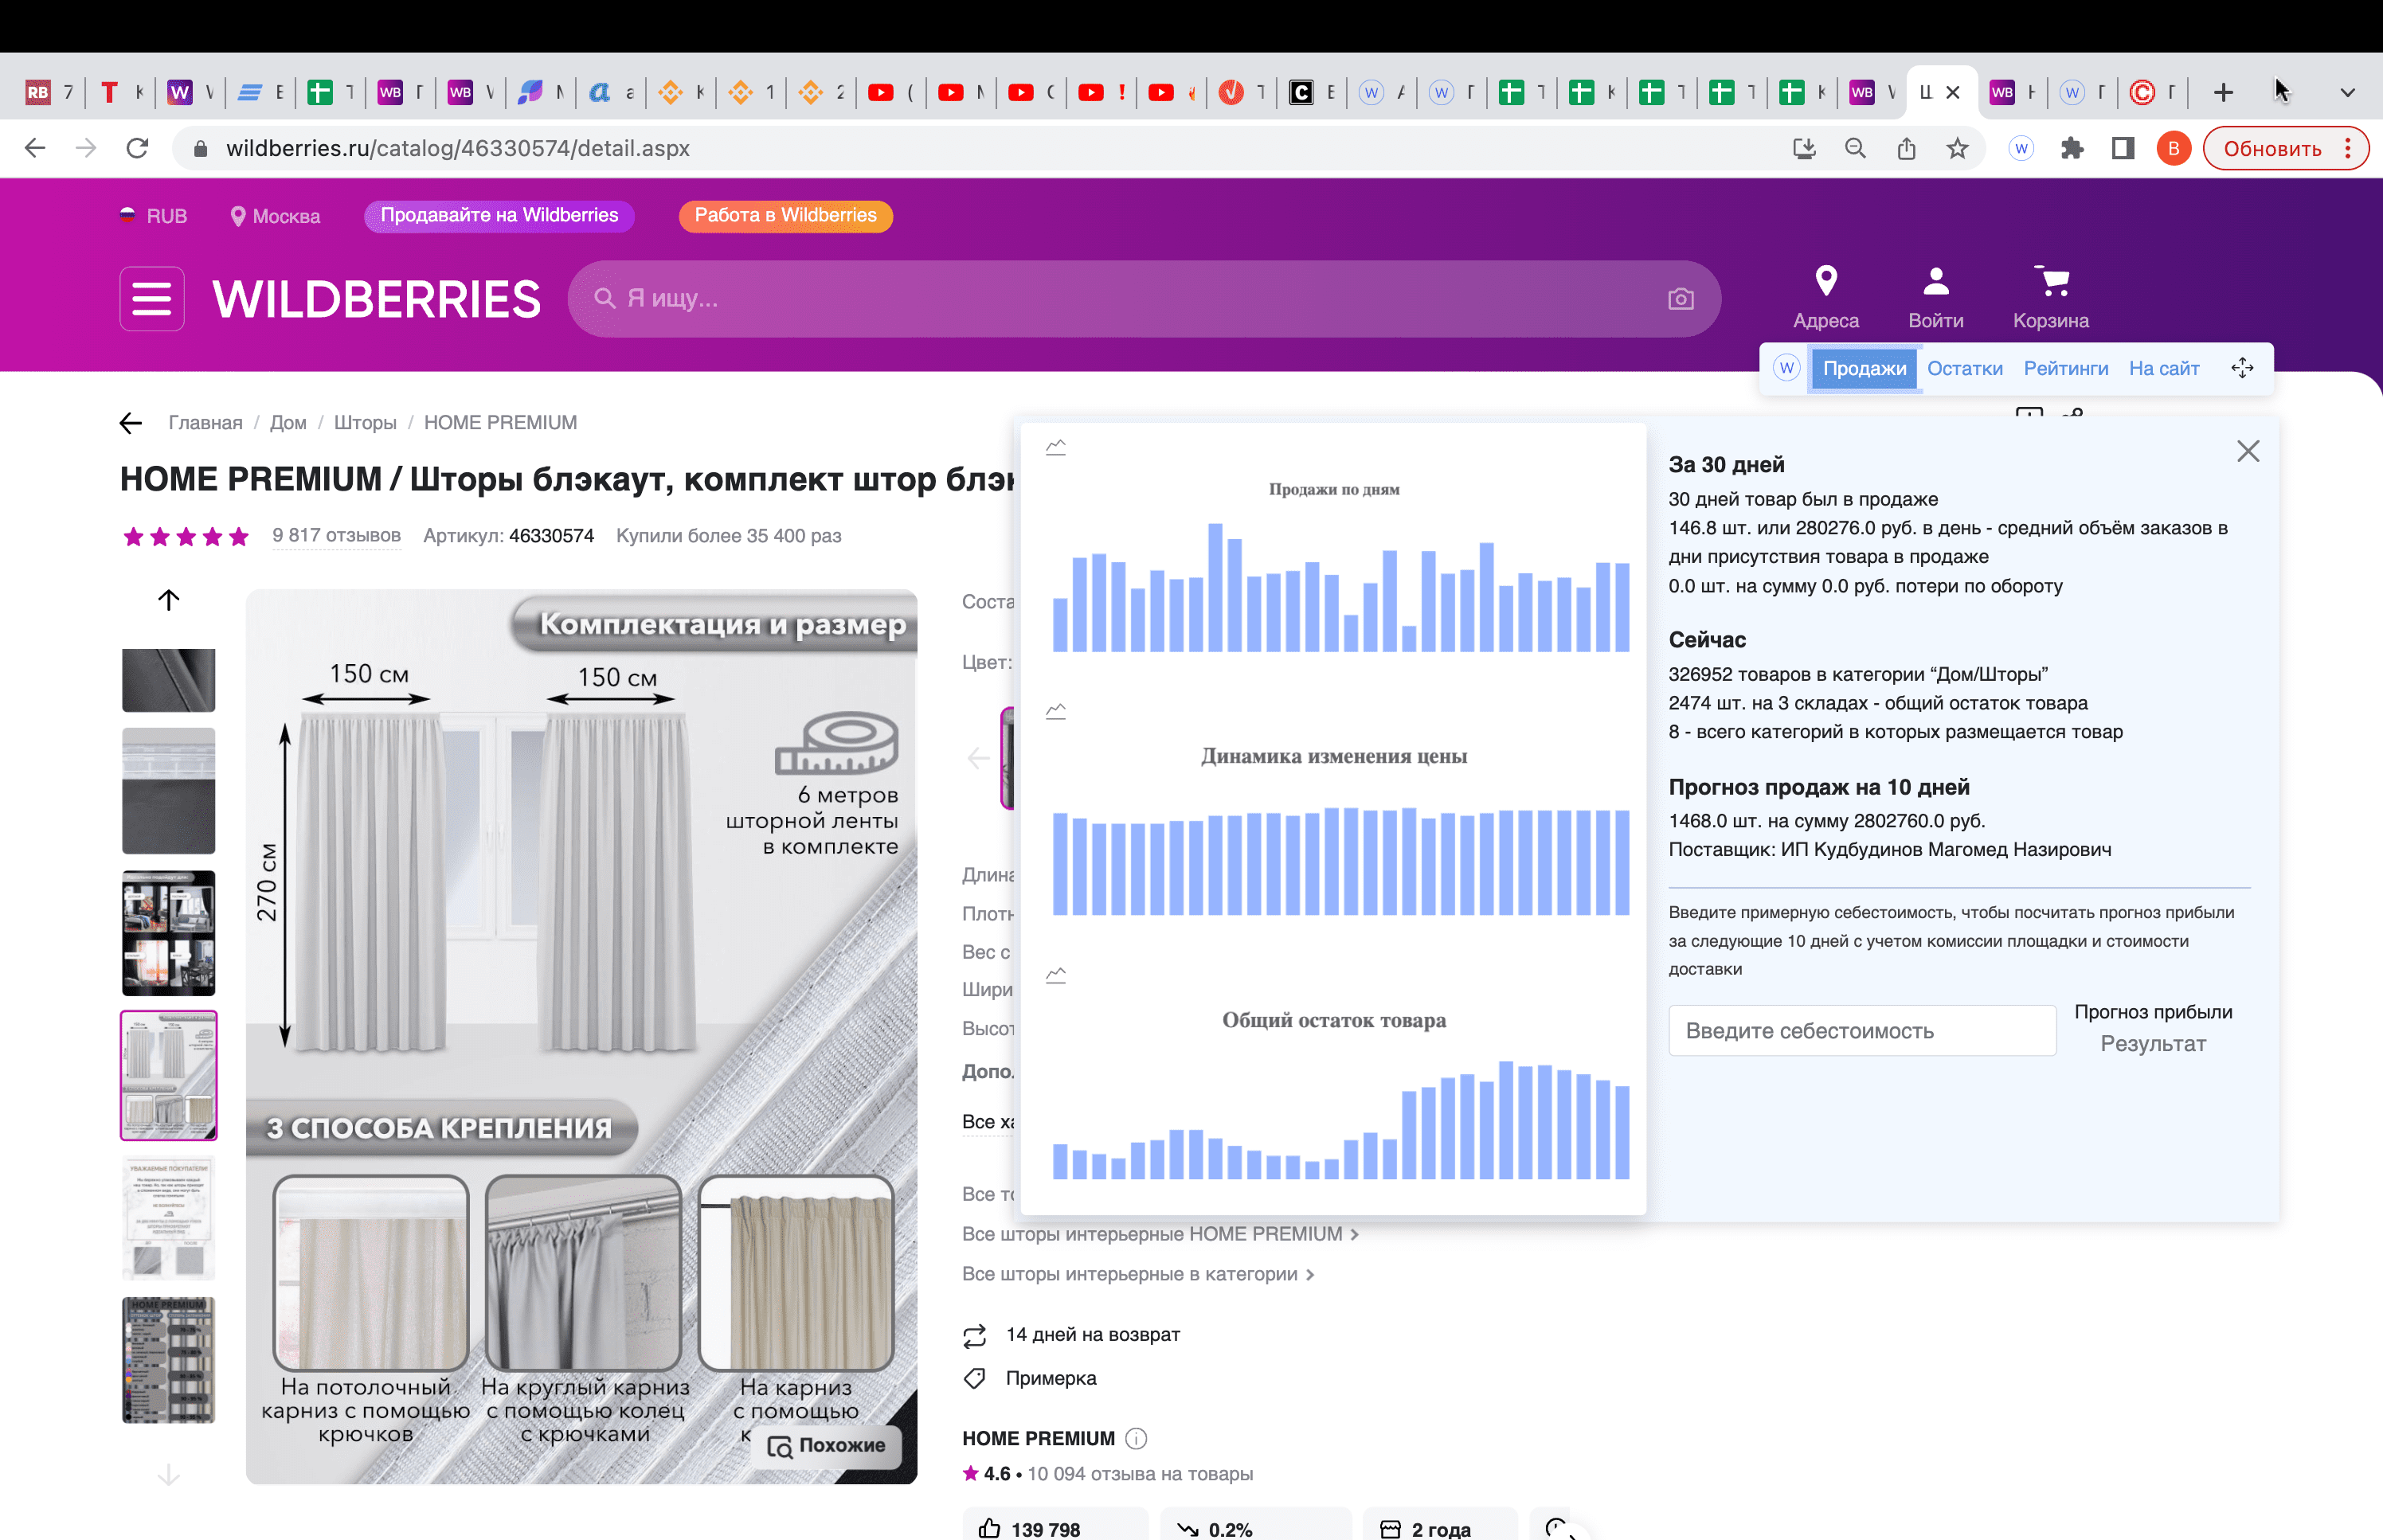Screen dimensions: 2383x1540
Task: Click the share page icon
Action: 1906,148
